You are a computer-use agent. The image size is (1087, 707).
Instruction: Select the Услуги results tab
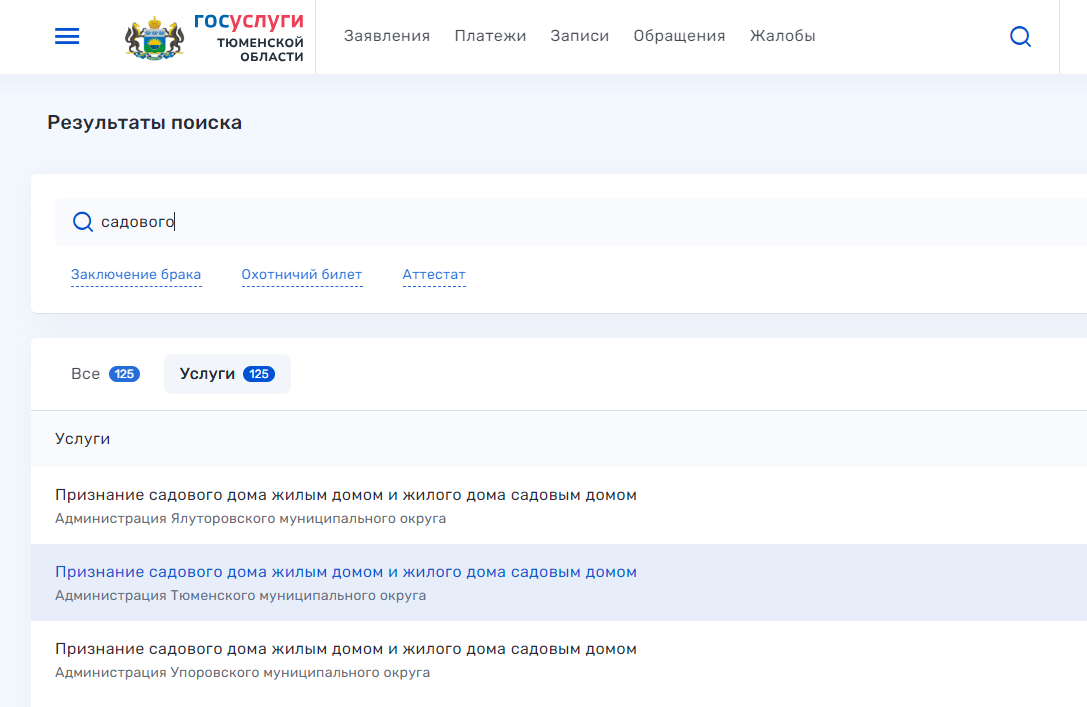208,374
